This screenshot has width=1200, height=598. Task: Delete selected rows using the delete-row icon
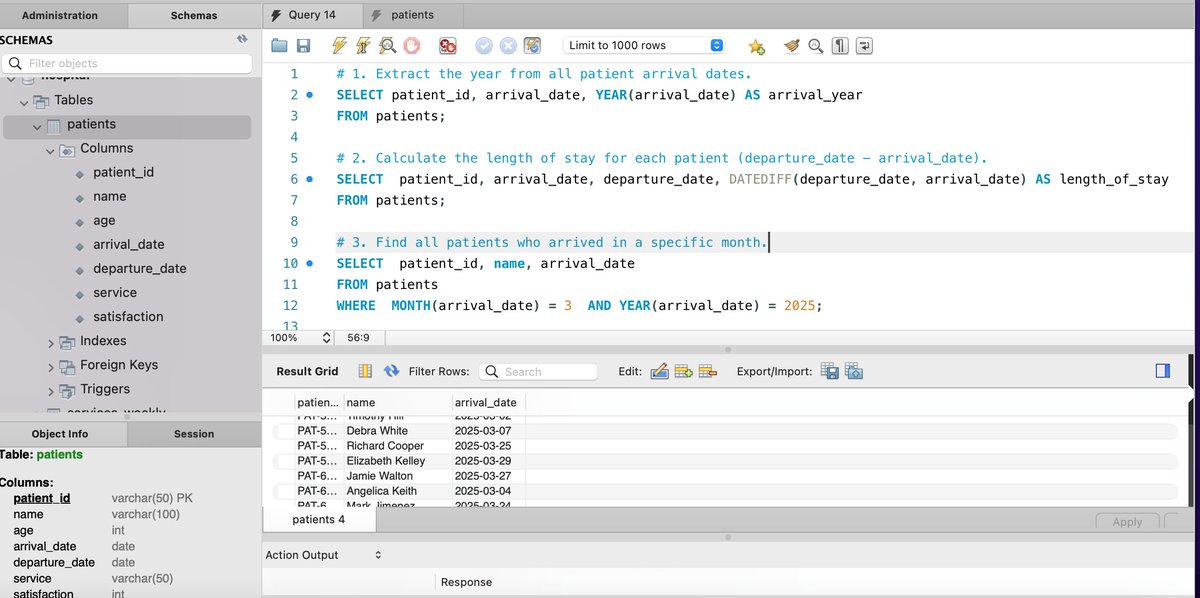708,371
